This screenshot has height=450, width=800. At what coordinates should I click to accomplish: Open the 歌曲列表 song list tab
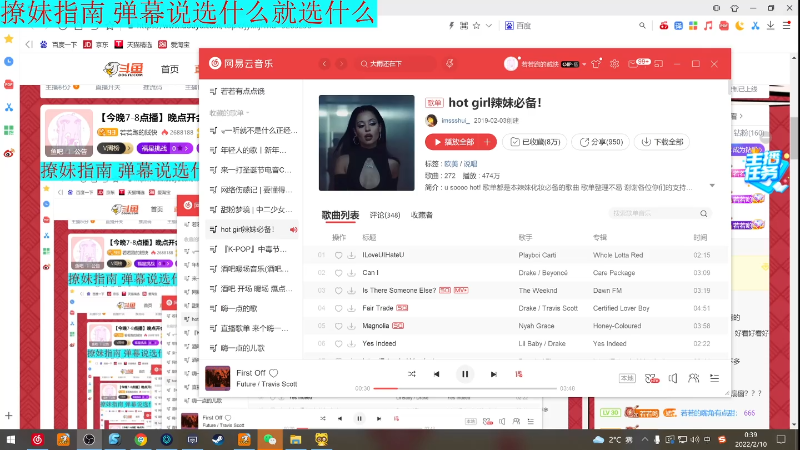coord(340,215)
